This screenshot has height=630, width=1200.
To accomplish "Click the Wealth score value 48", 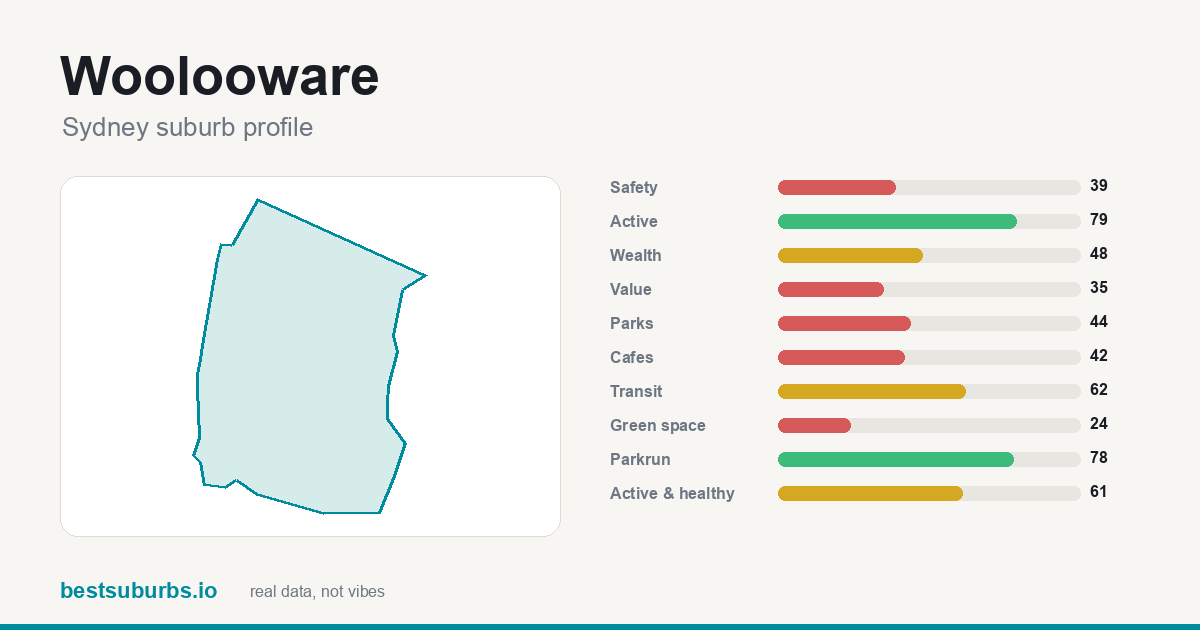I will click(1099, 254).
